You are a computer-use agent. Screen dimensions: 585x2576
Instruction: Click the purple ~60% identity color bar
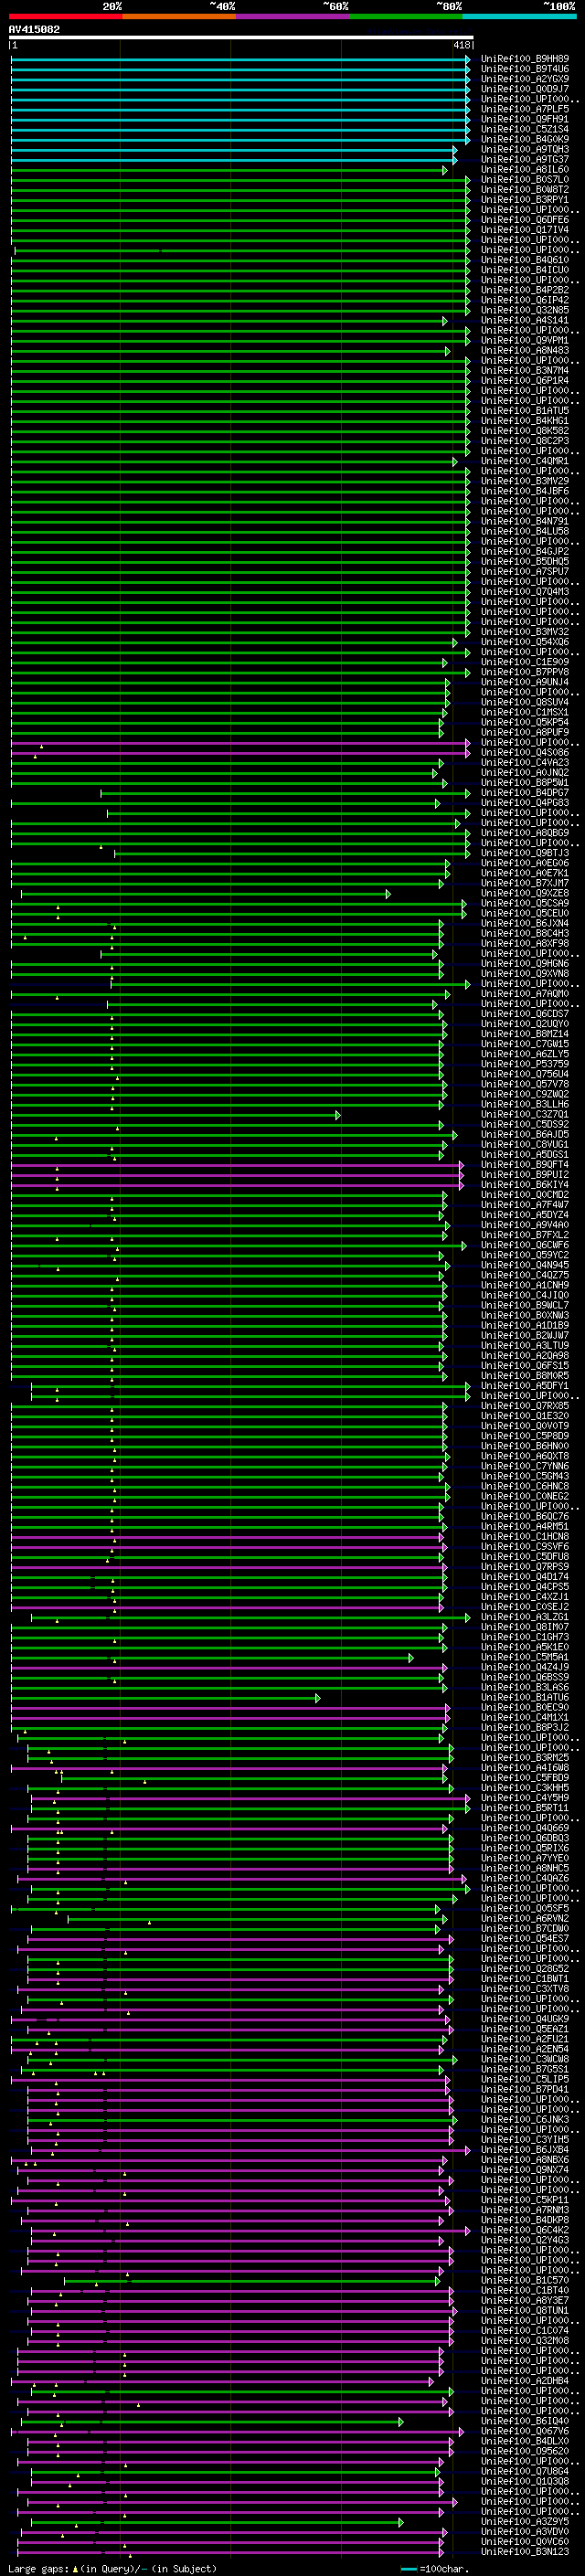pos(293,16)
